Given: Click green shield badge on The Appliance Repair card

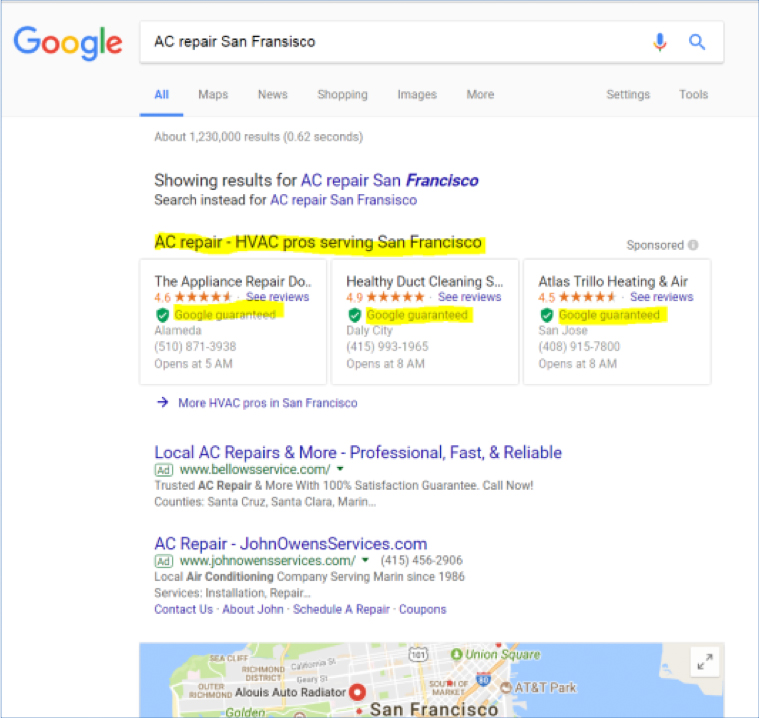Looking at the screenshot, I should 163,315.
